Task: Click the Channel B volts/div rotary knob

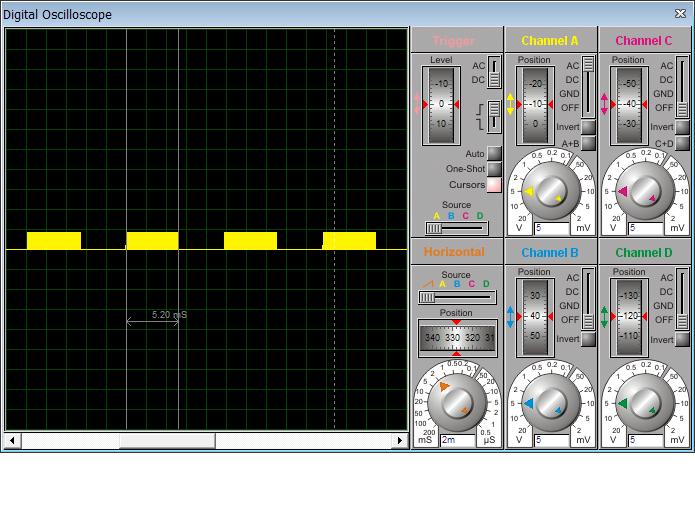Action: [551, 402]
